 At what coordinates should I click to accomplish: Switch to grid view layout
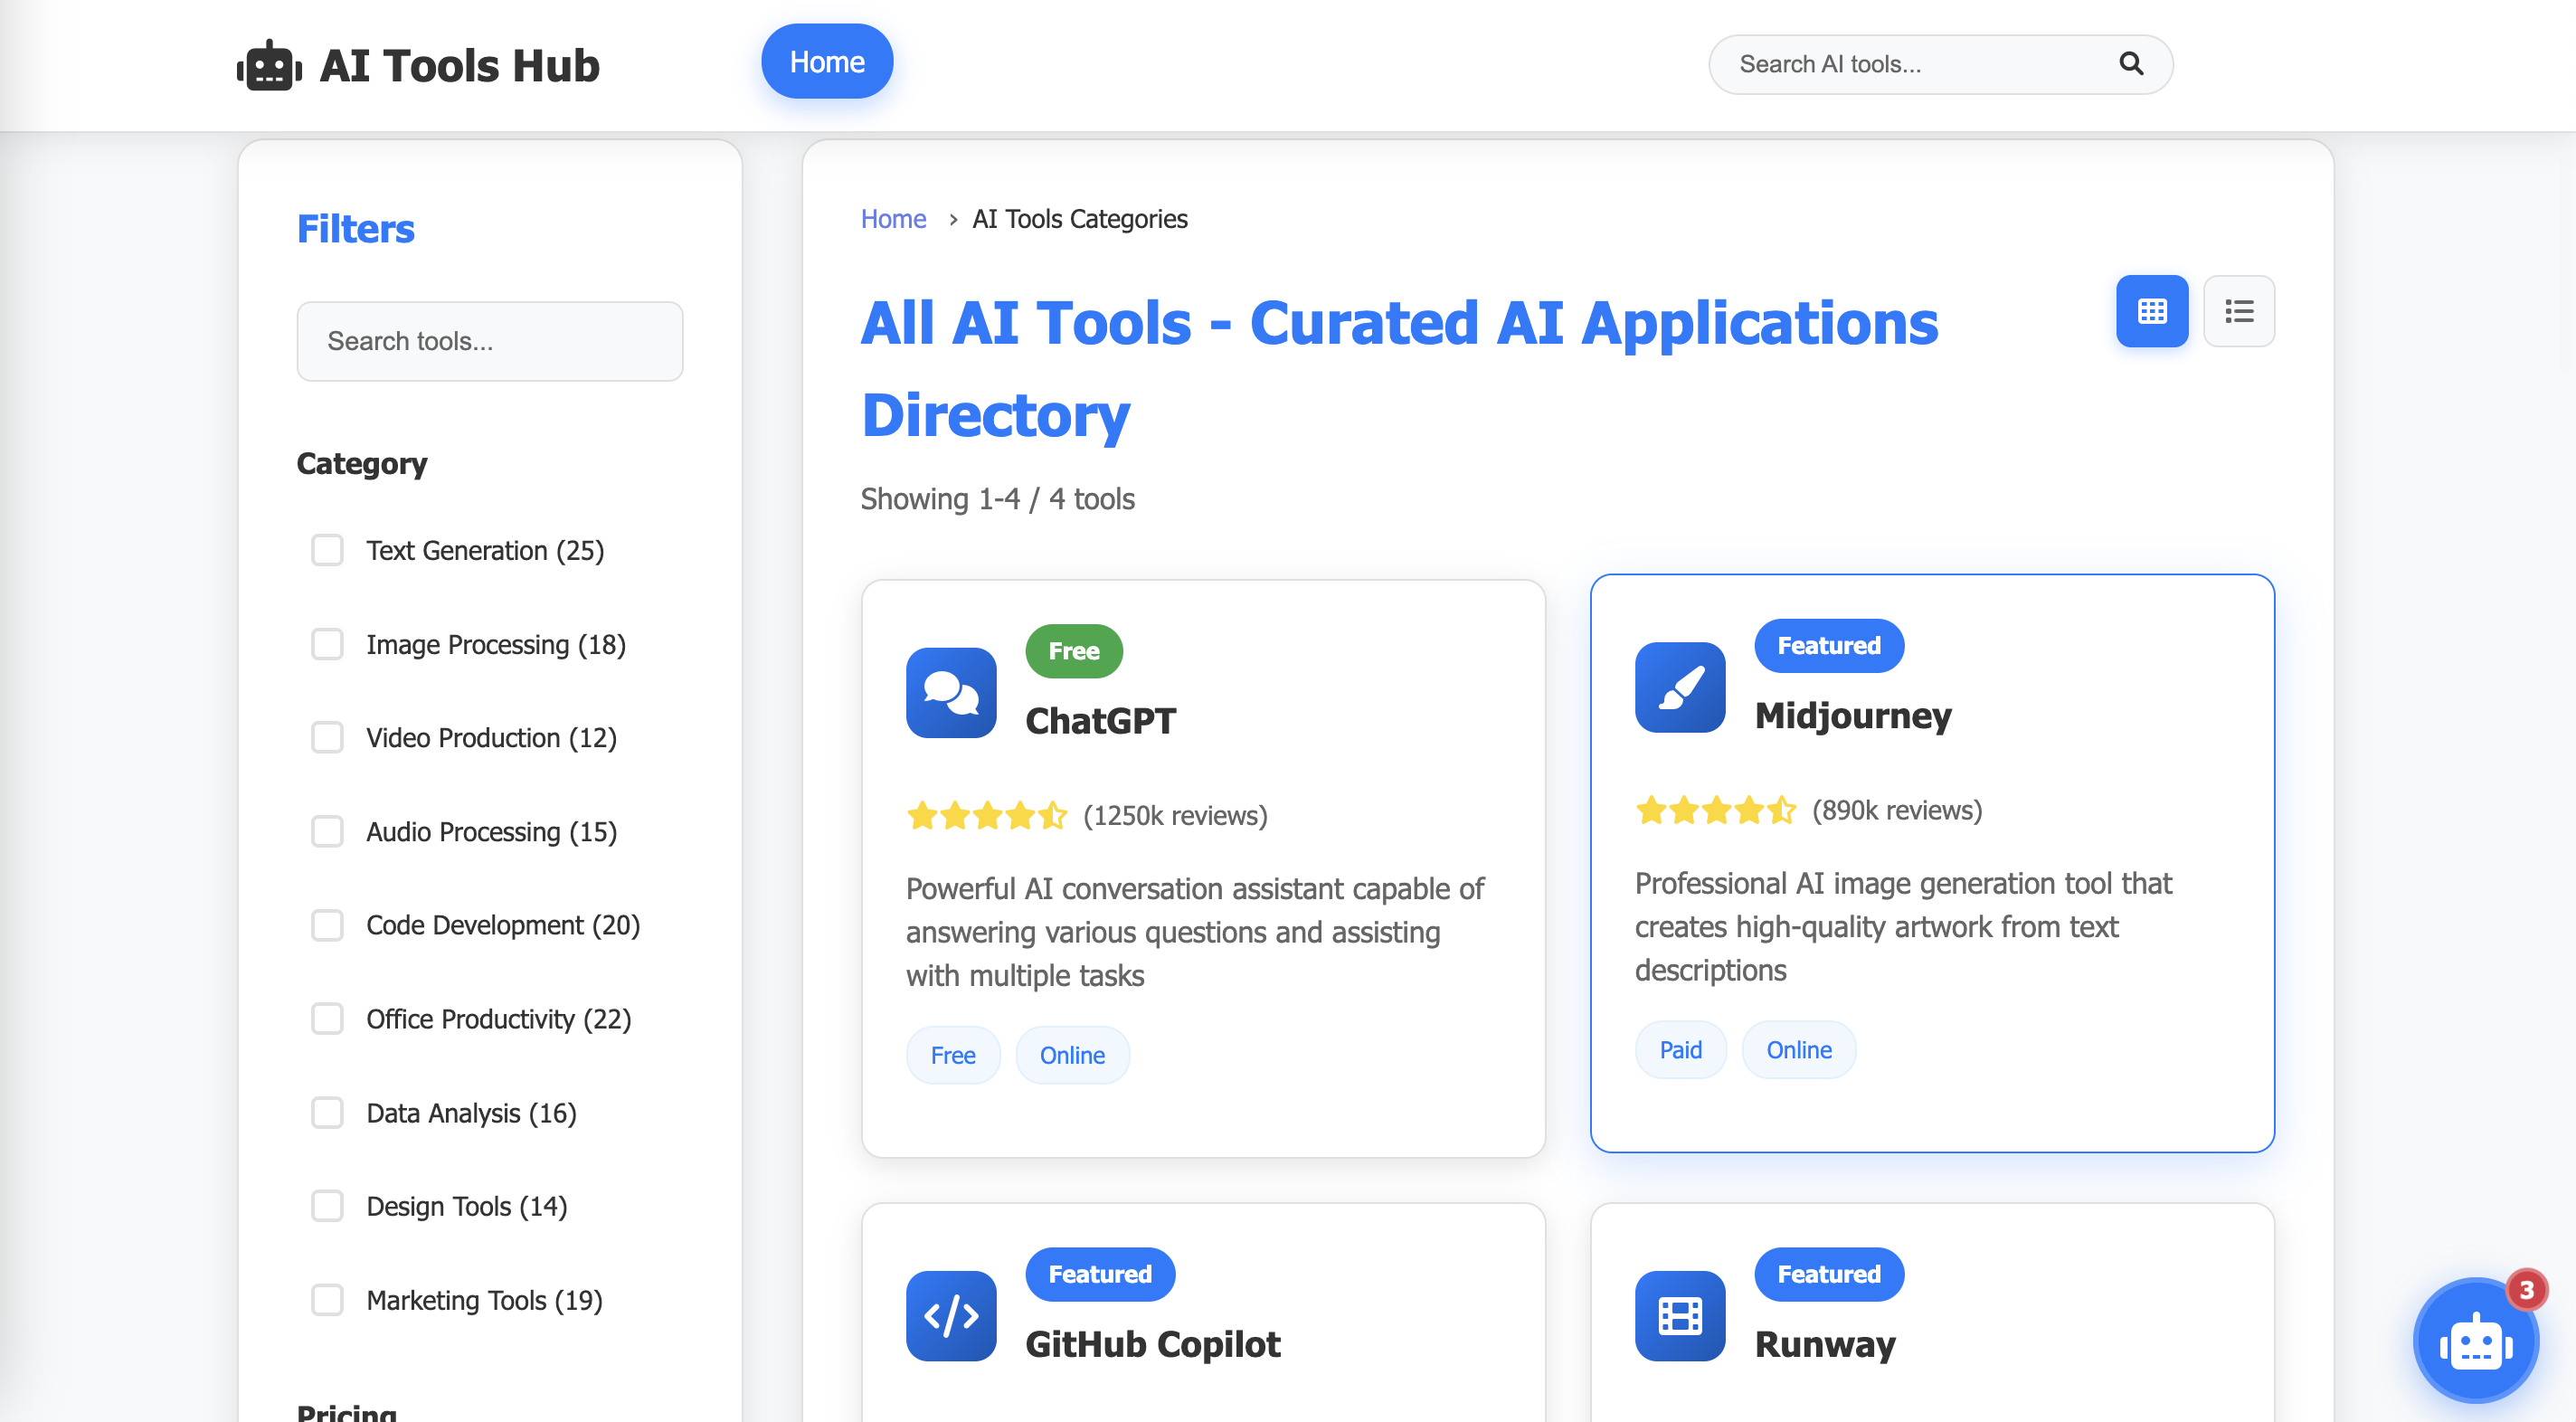coord(2151,311)
